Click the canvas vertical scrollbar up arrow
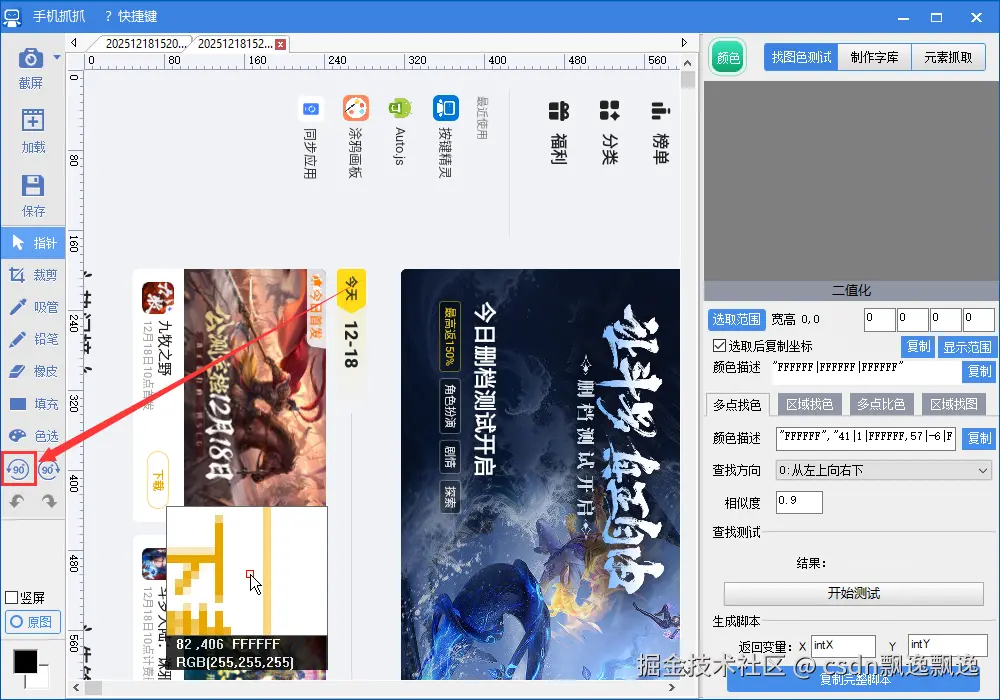This screenshot has height=700, width=1000. pos(687,63)
